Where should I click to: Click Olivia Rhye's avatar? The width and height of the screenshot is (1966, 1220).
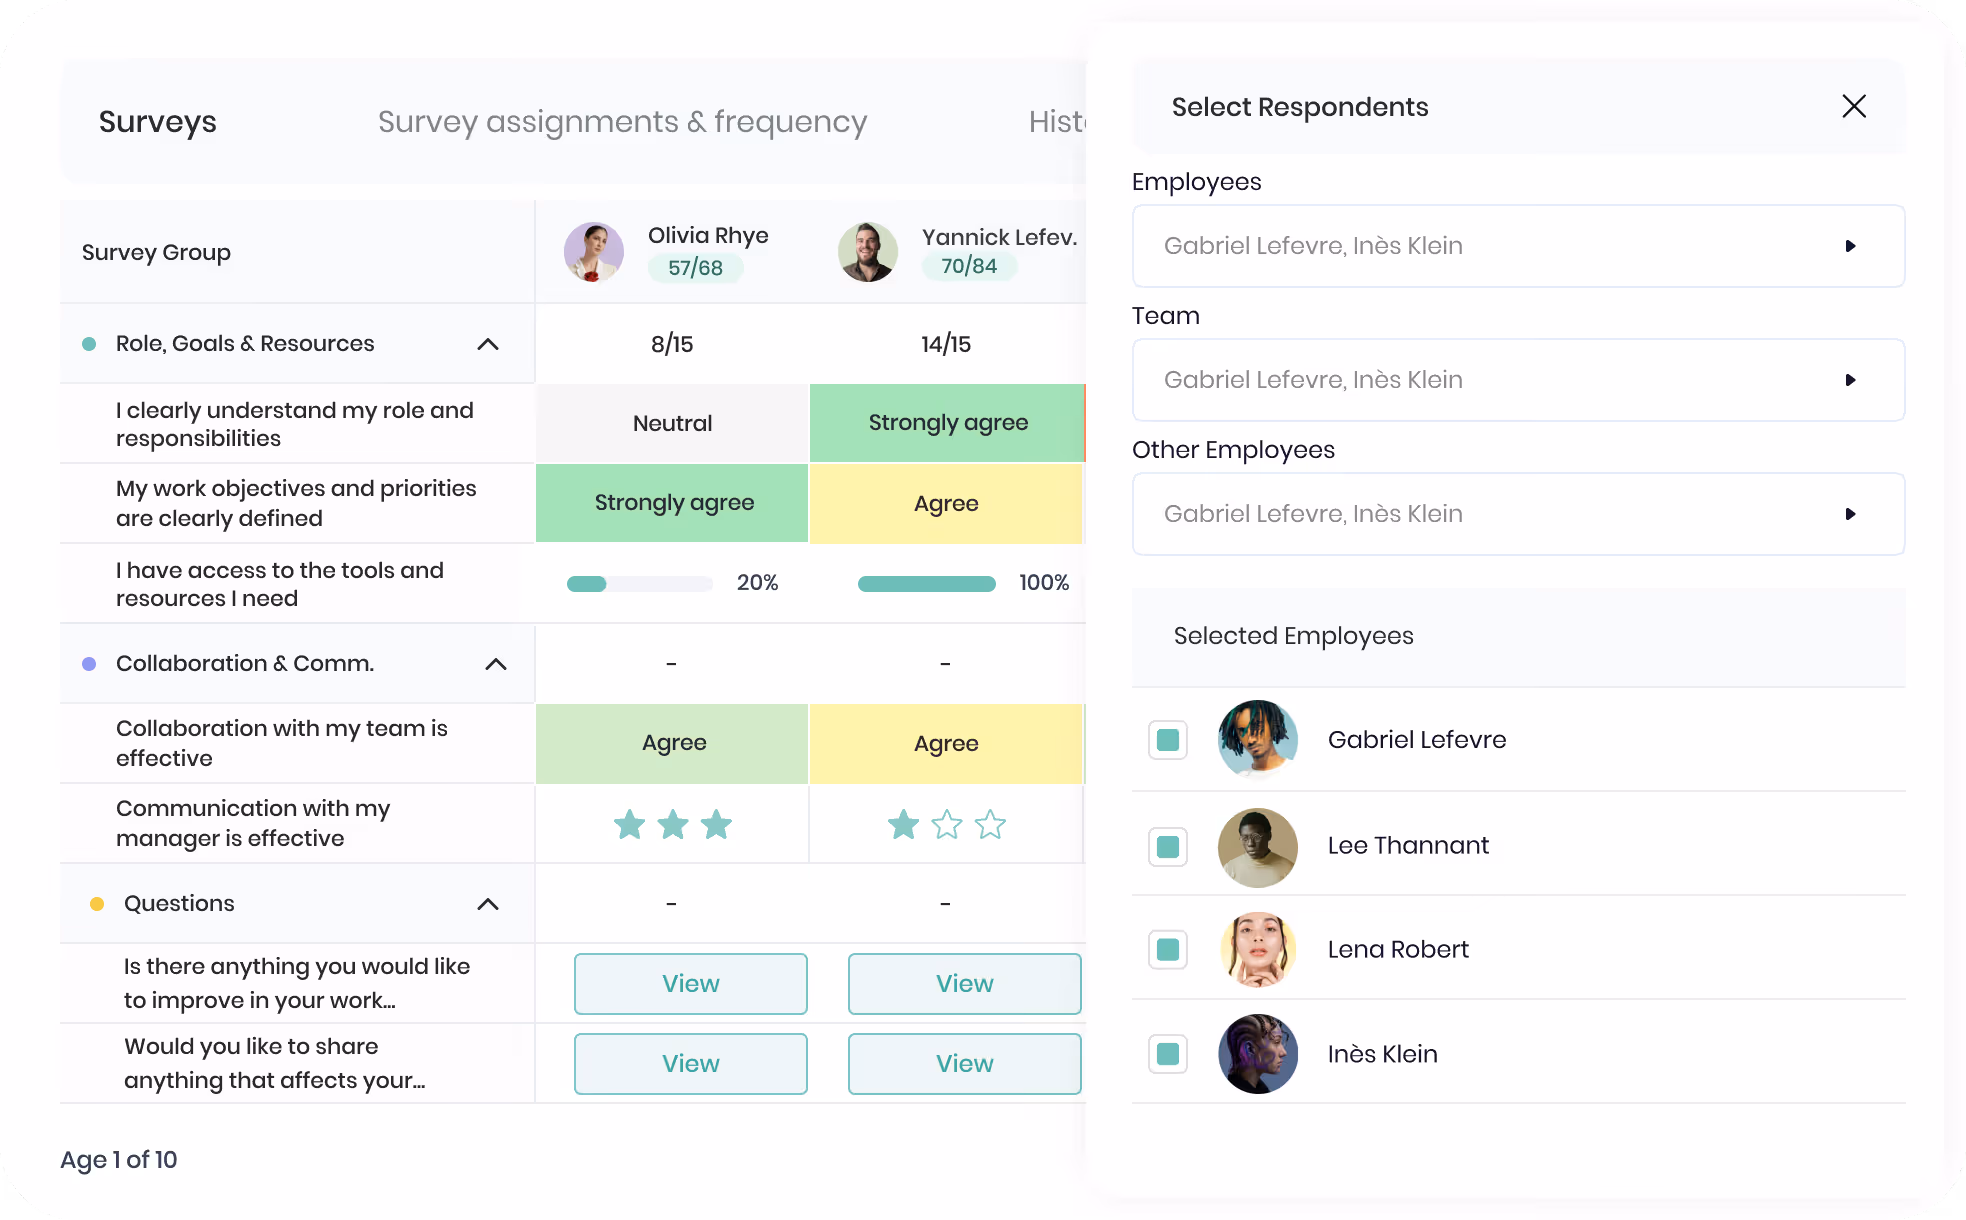pyautogui.click(x=594, y=252)
